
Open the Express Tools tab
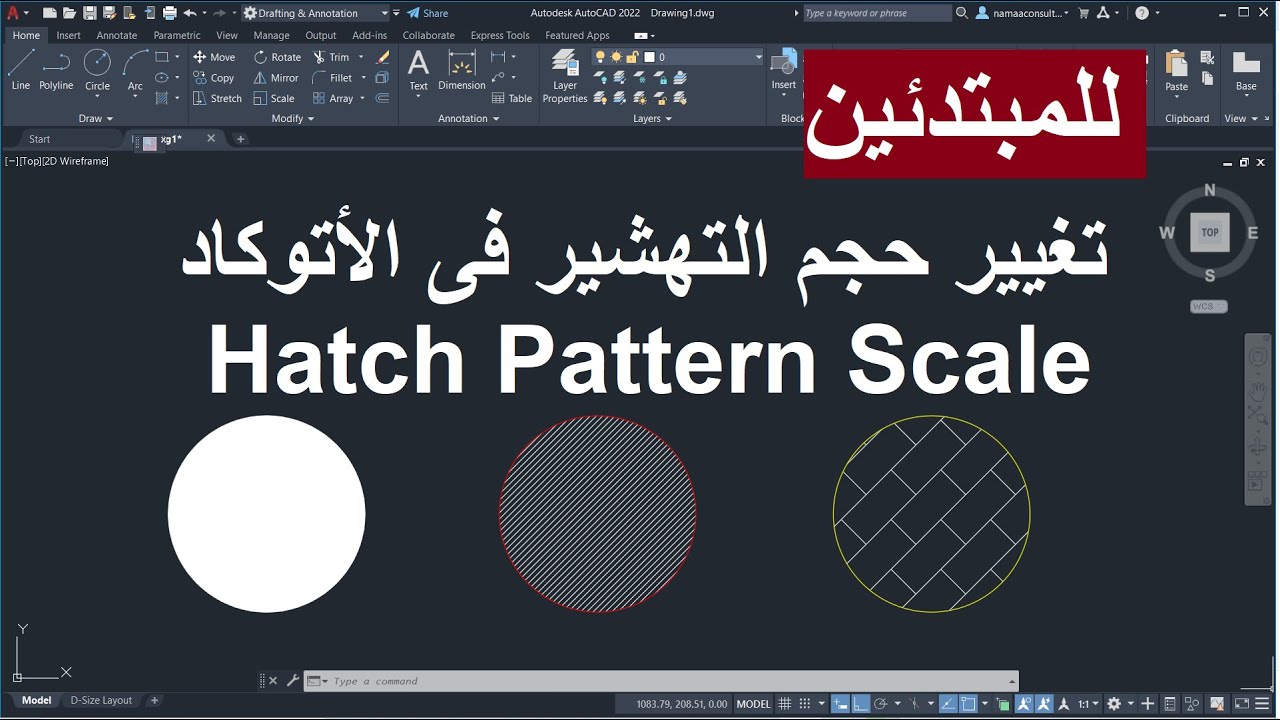point(500,35)
